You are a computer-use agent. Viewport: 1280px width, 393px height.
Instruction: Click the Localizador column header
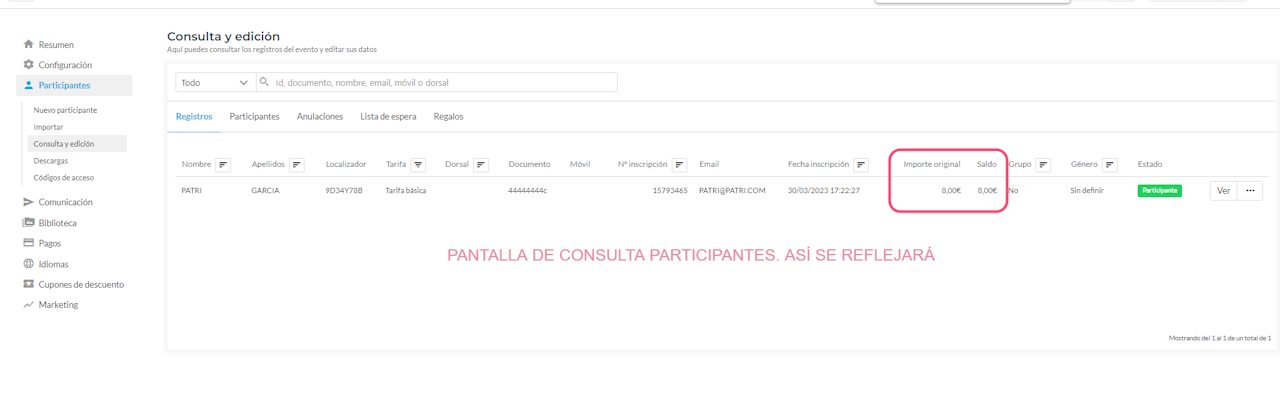coord(346,164)
